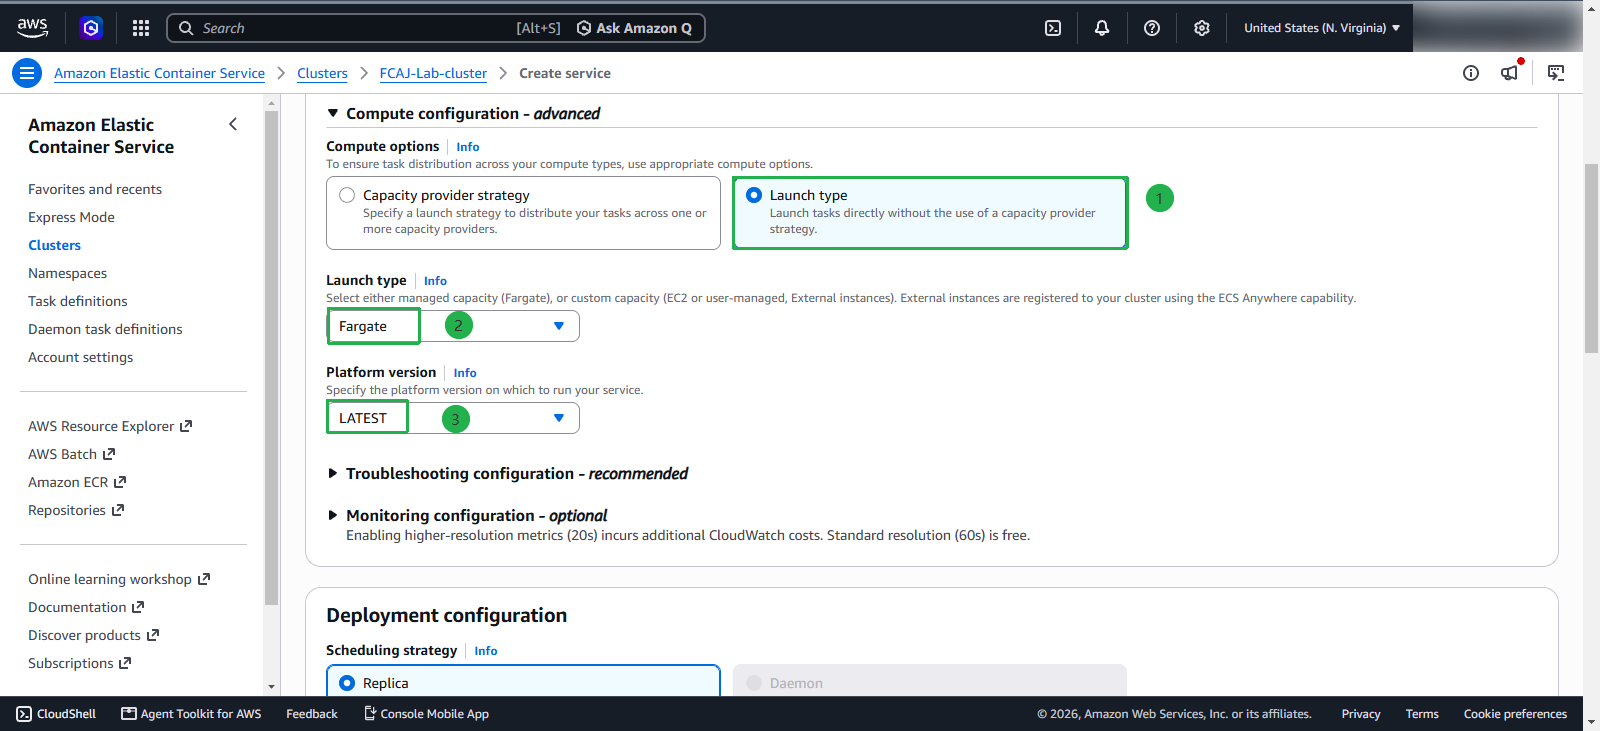1600x731 pixels.
Task: Click the sidebar vertical scrollbar
Action: coord(271,357)
